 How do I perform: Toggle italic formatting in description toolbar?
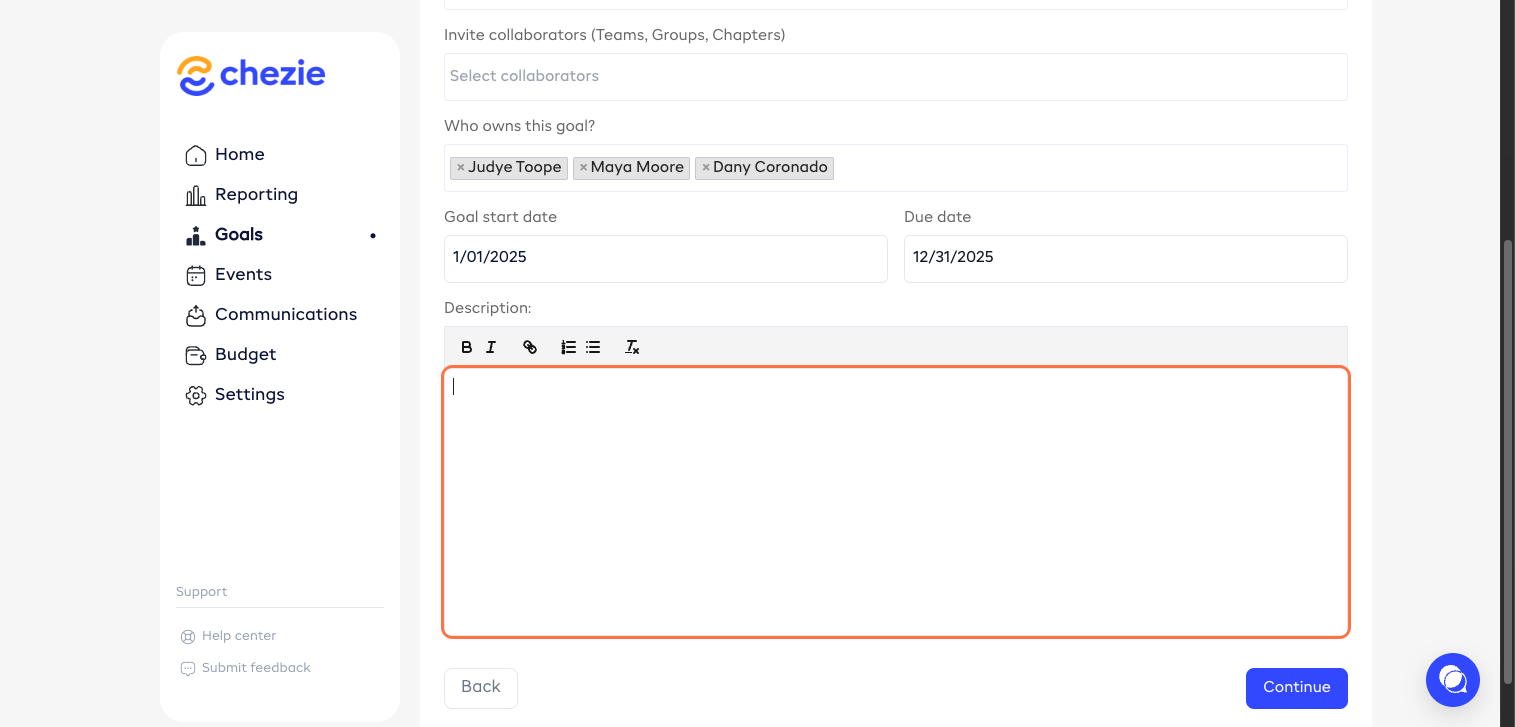click(491, 347)
